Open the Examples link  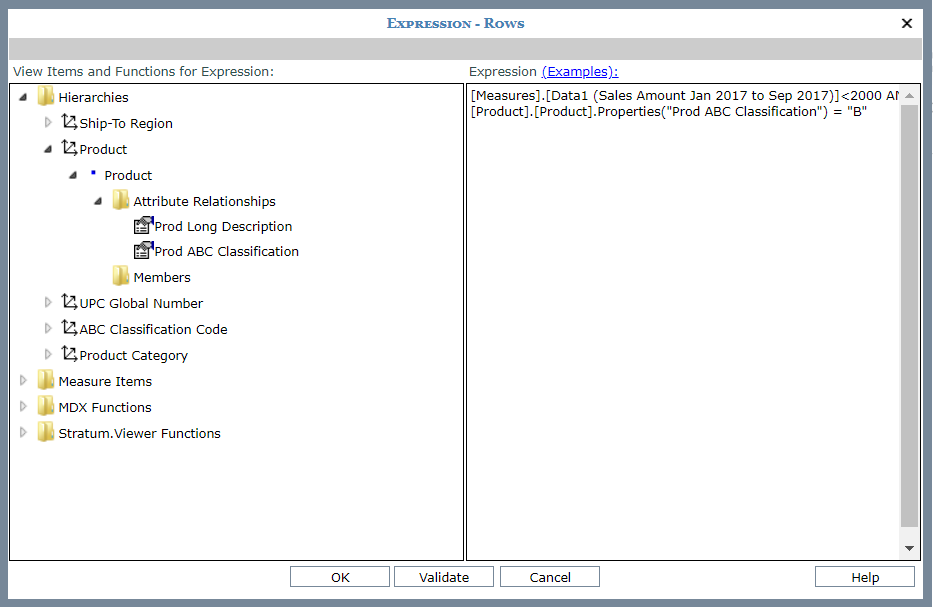coord(580,71)
